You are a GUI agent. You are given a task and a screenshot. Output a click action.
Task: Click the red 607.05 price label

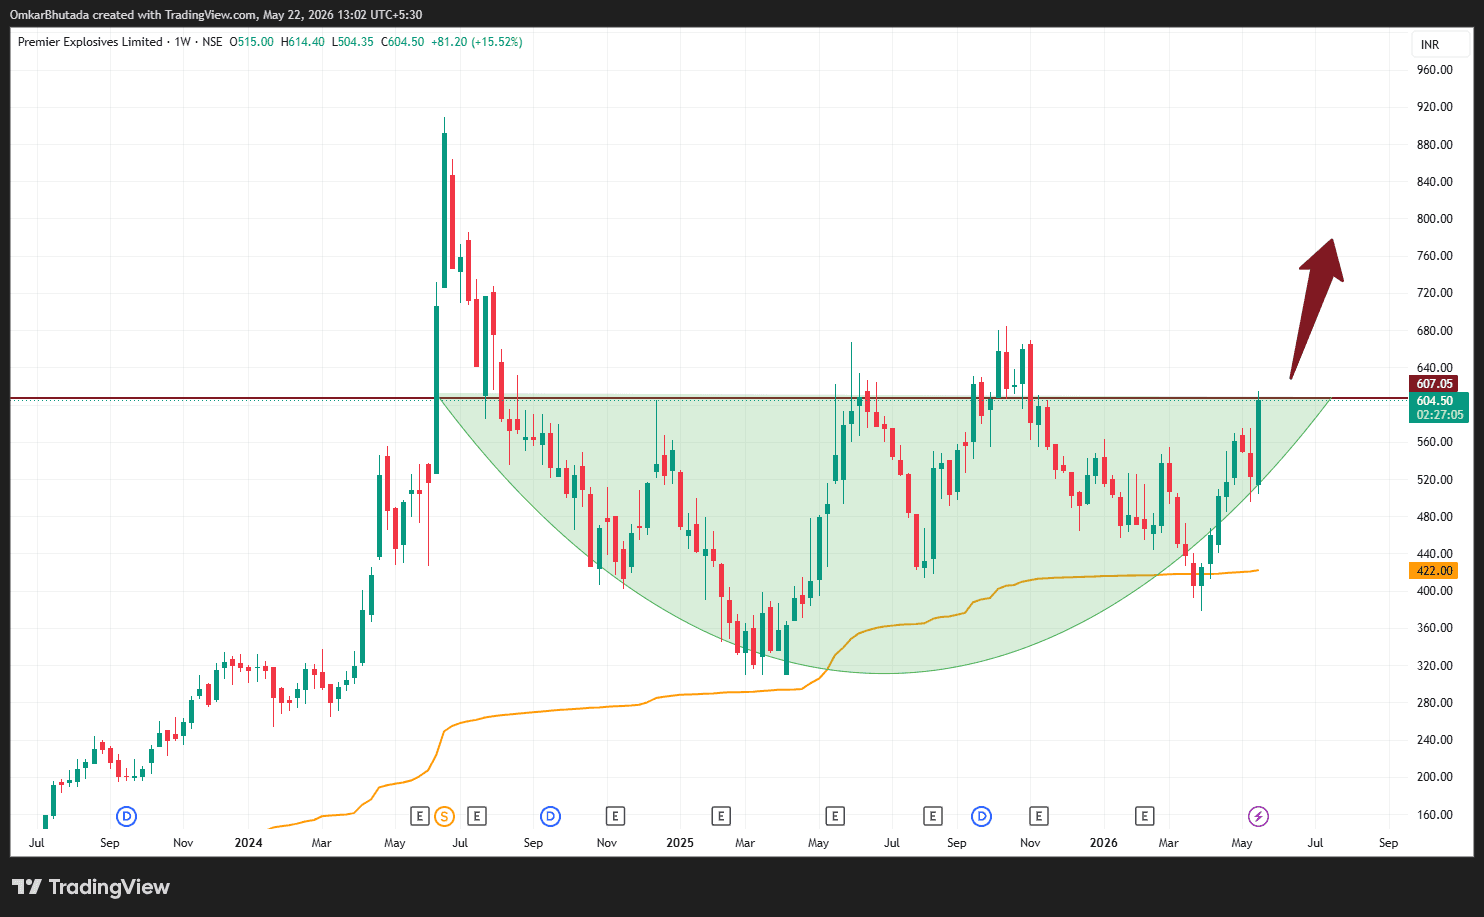click(1434, 384)
